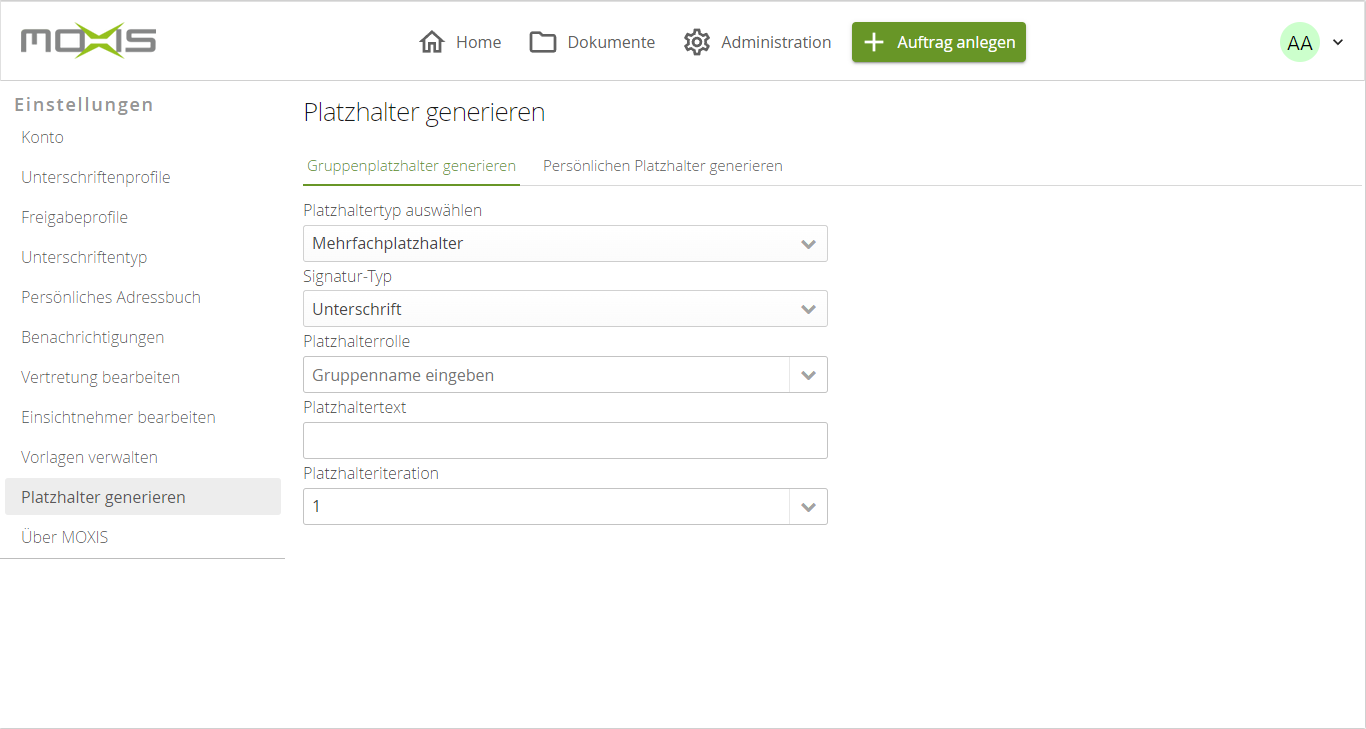
Task: Expand the Platzhalteriteration dropdown
Action: (565, 506)
